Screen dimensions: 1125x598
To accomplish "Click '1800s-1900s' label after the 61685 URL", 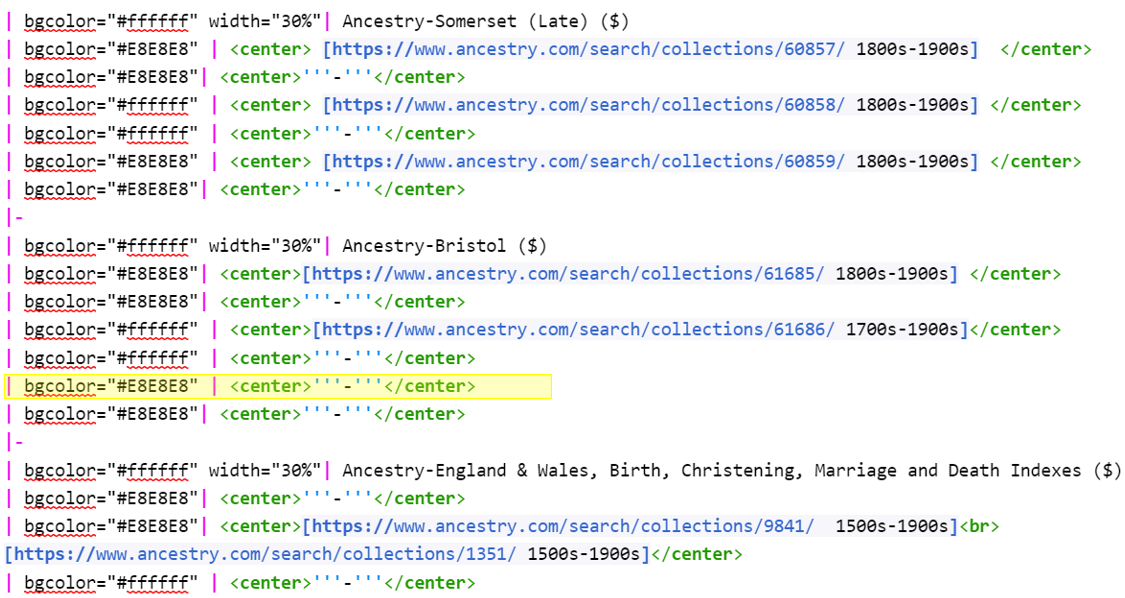I will coord(891,274).
